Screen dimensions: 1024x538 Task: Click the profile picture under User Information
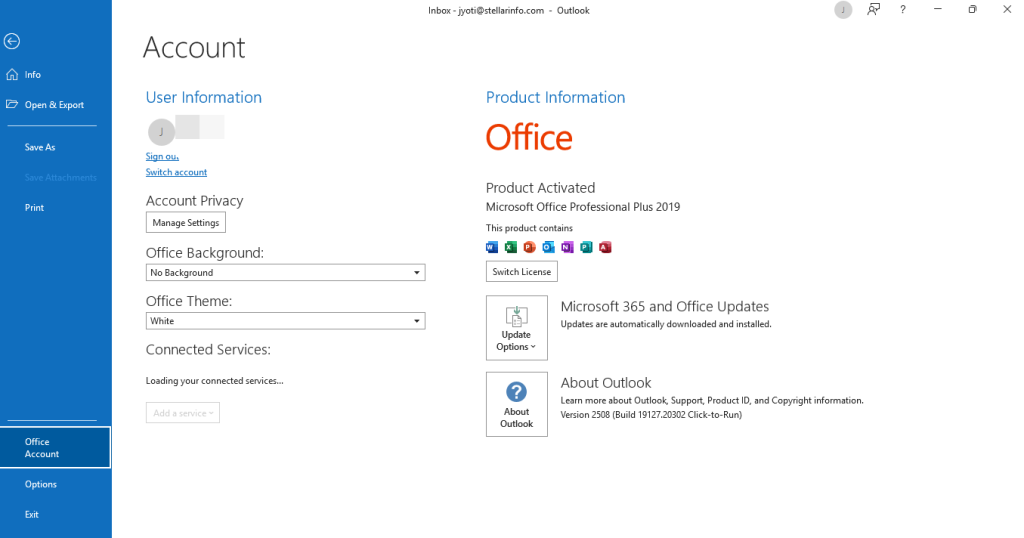(x=161, y=132)
